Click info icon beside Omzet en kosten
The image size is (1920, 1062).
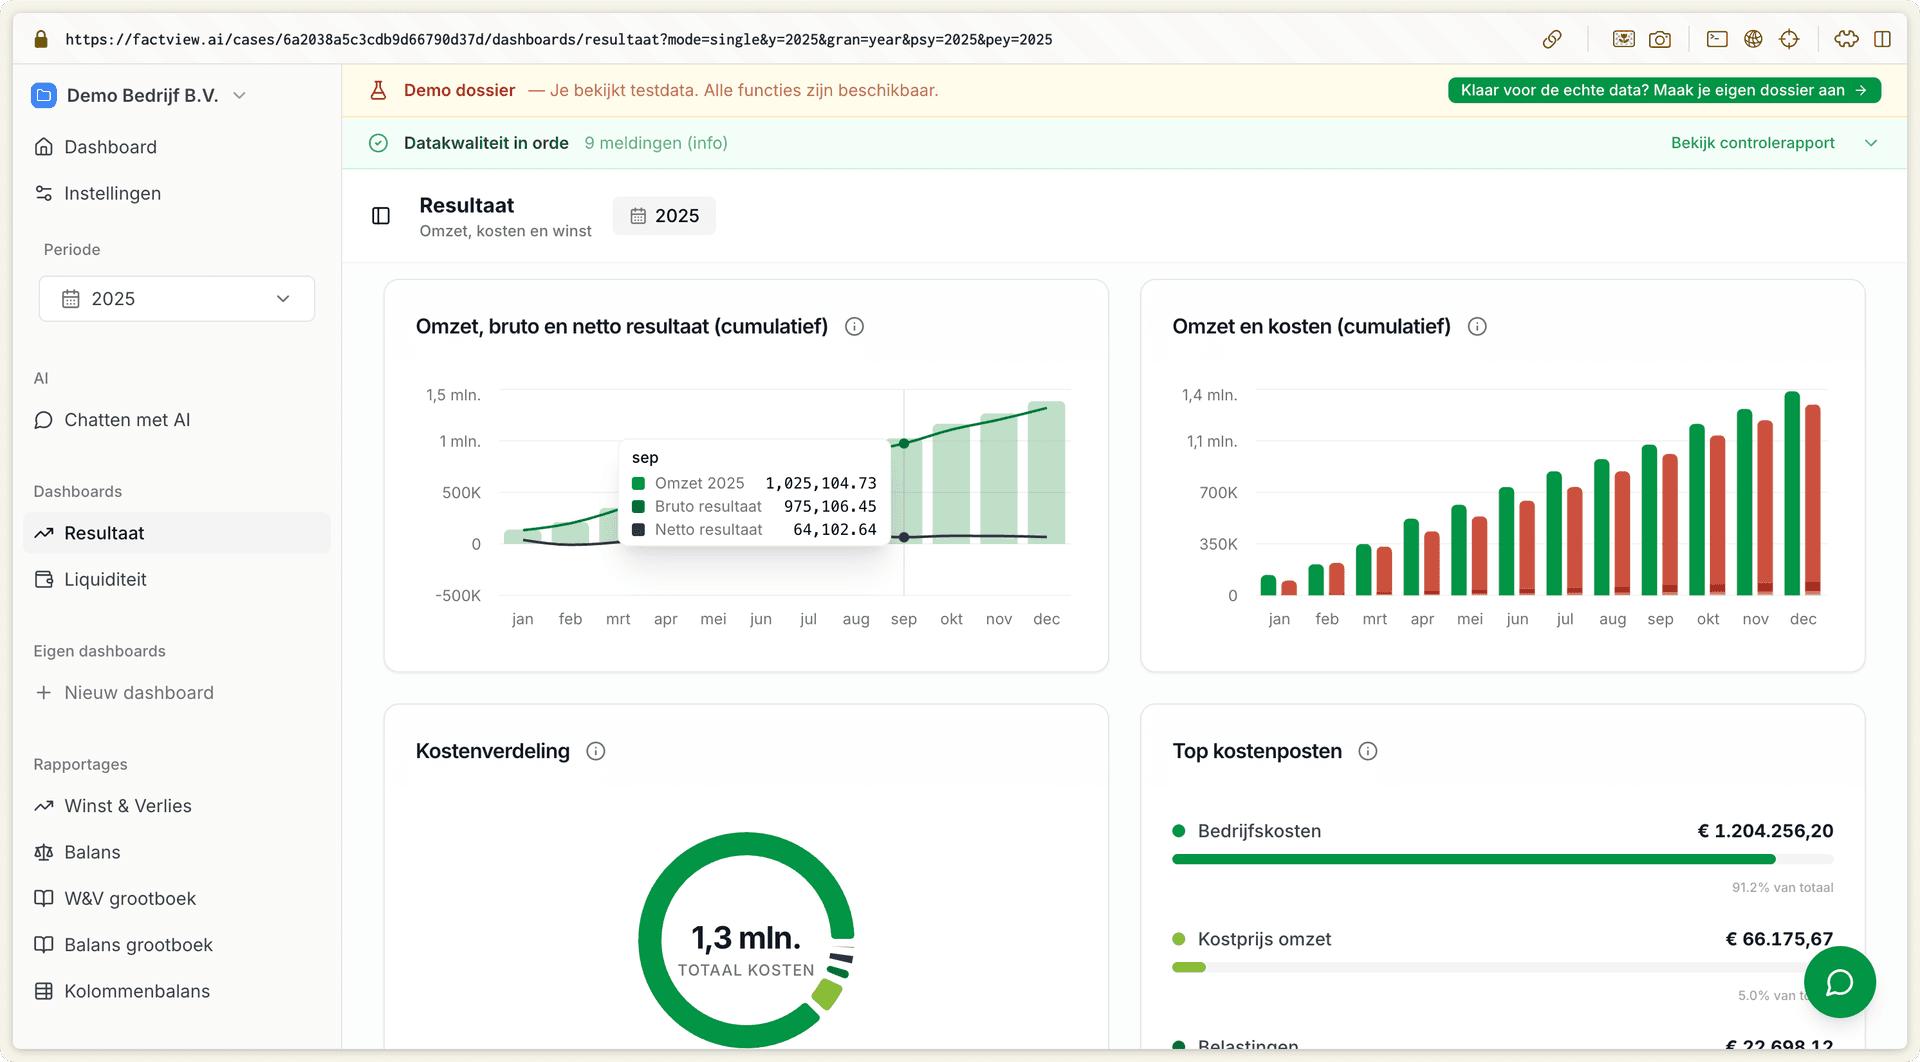(x=1477, y=327)
